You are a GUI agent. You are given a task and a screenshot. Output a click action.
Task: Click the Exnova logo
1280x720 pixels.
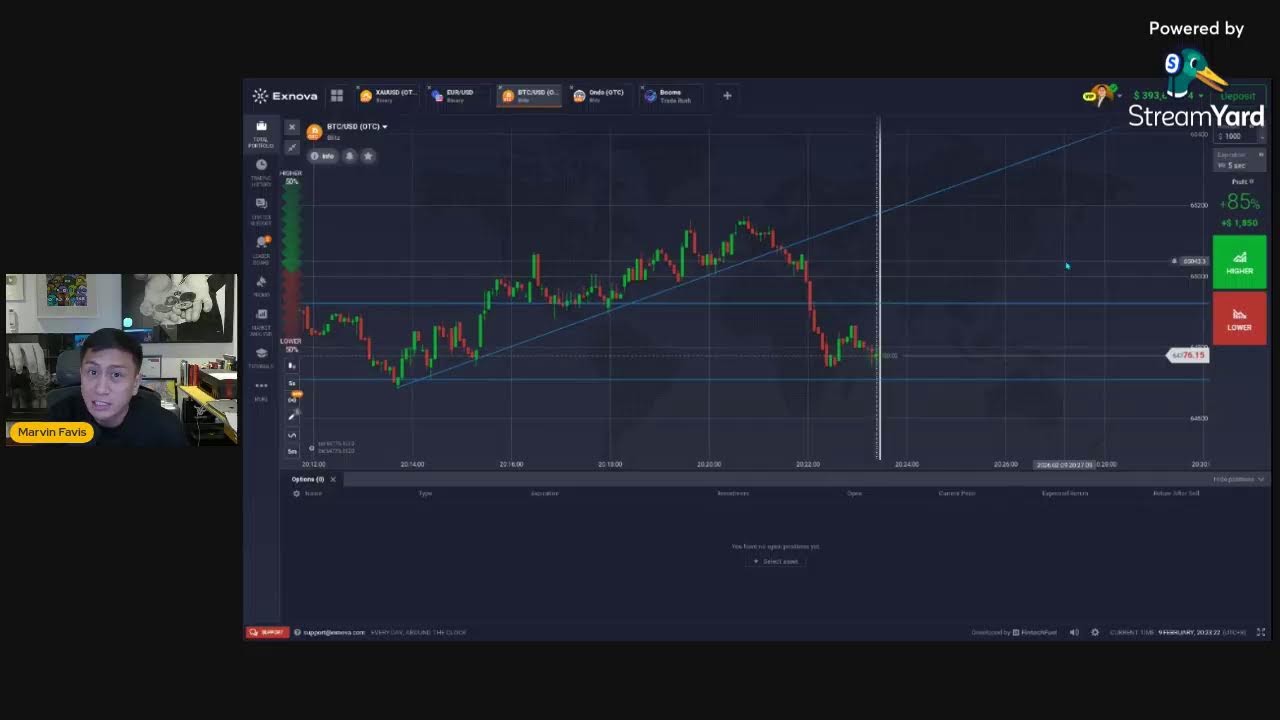click(x=285, y=96)
